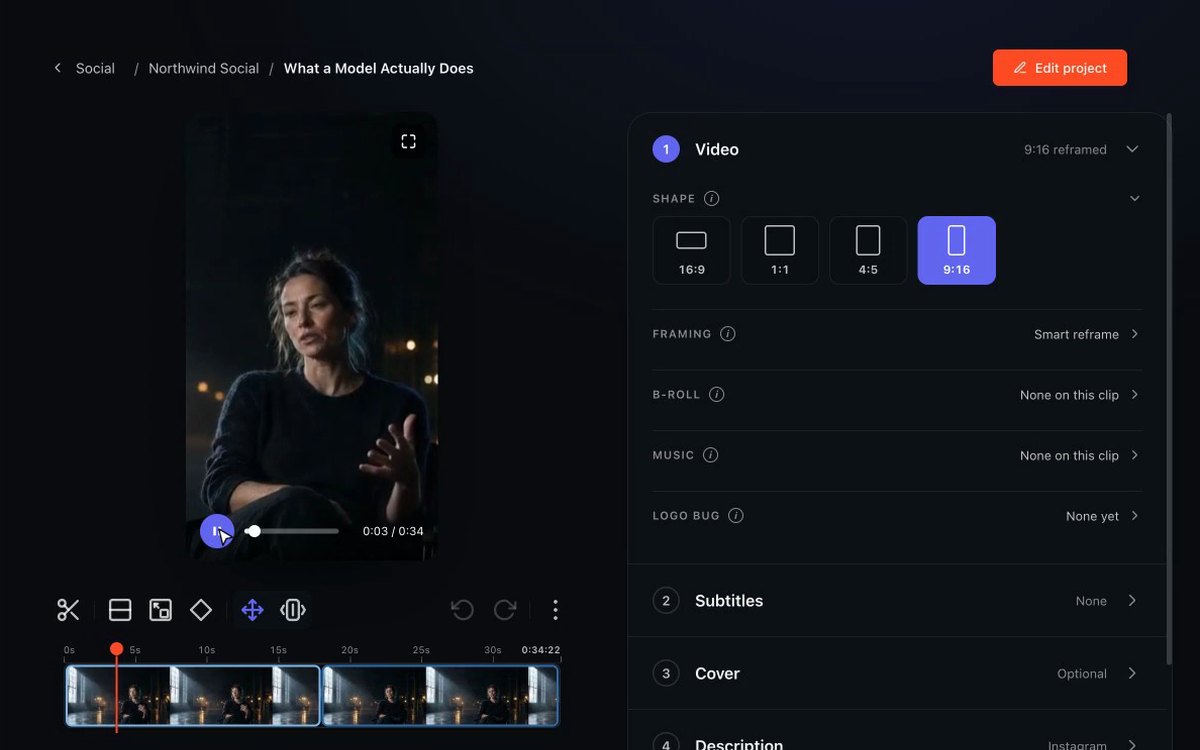This screenshot has width=1200, height=750.
Task: Choose the 4:5 shape
Action: tap(868, 250)
